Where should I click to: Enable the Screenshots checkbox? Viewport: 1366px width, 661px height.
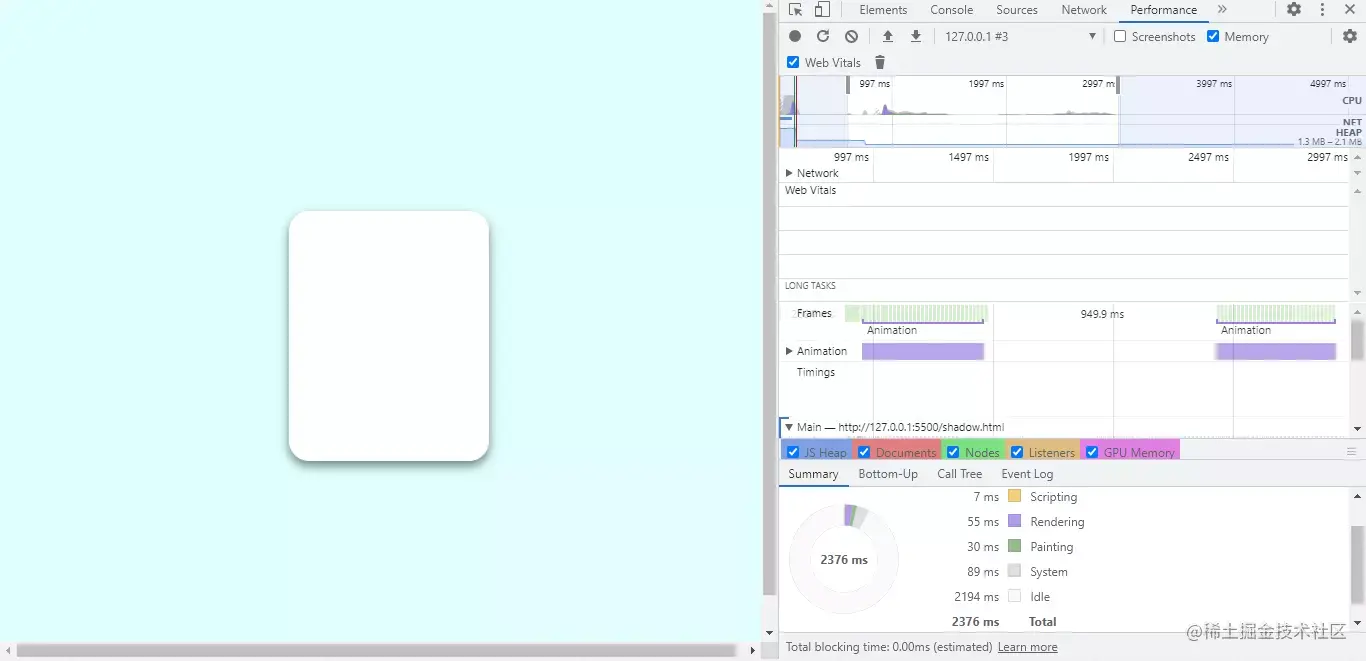tap(1120, 36)
